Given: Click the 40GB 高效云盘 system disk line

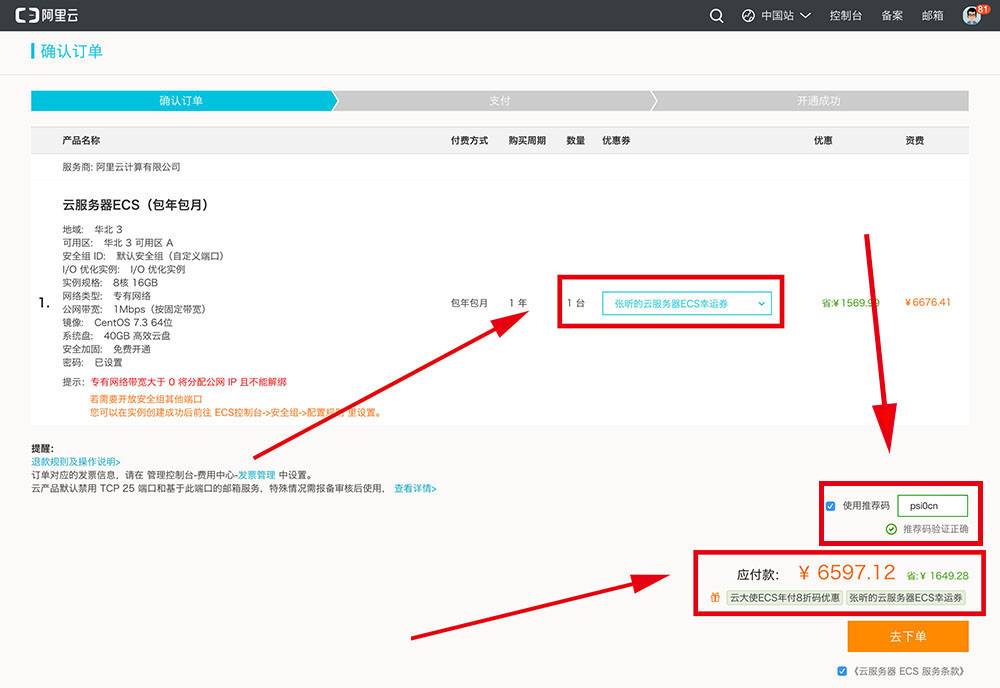Looking at the screenshot, I should (x=116, y=336).
